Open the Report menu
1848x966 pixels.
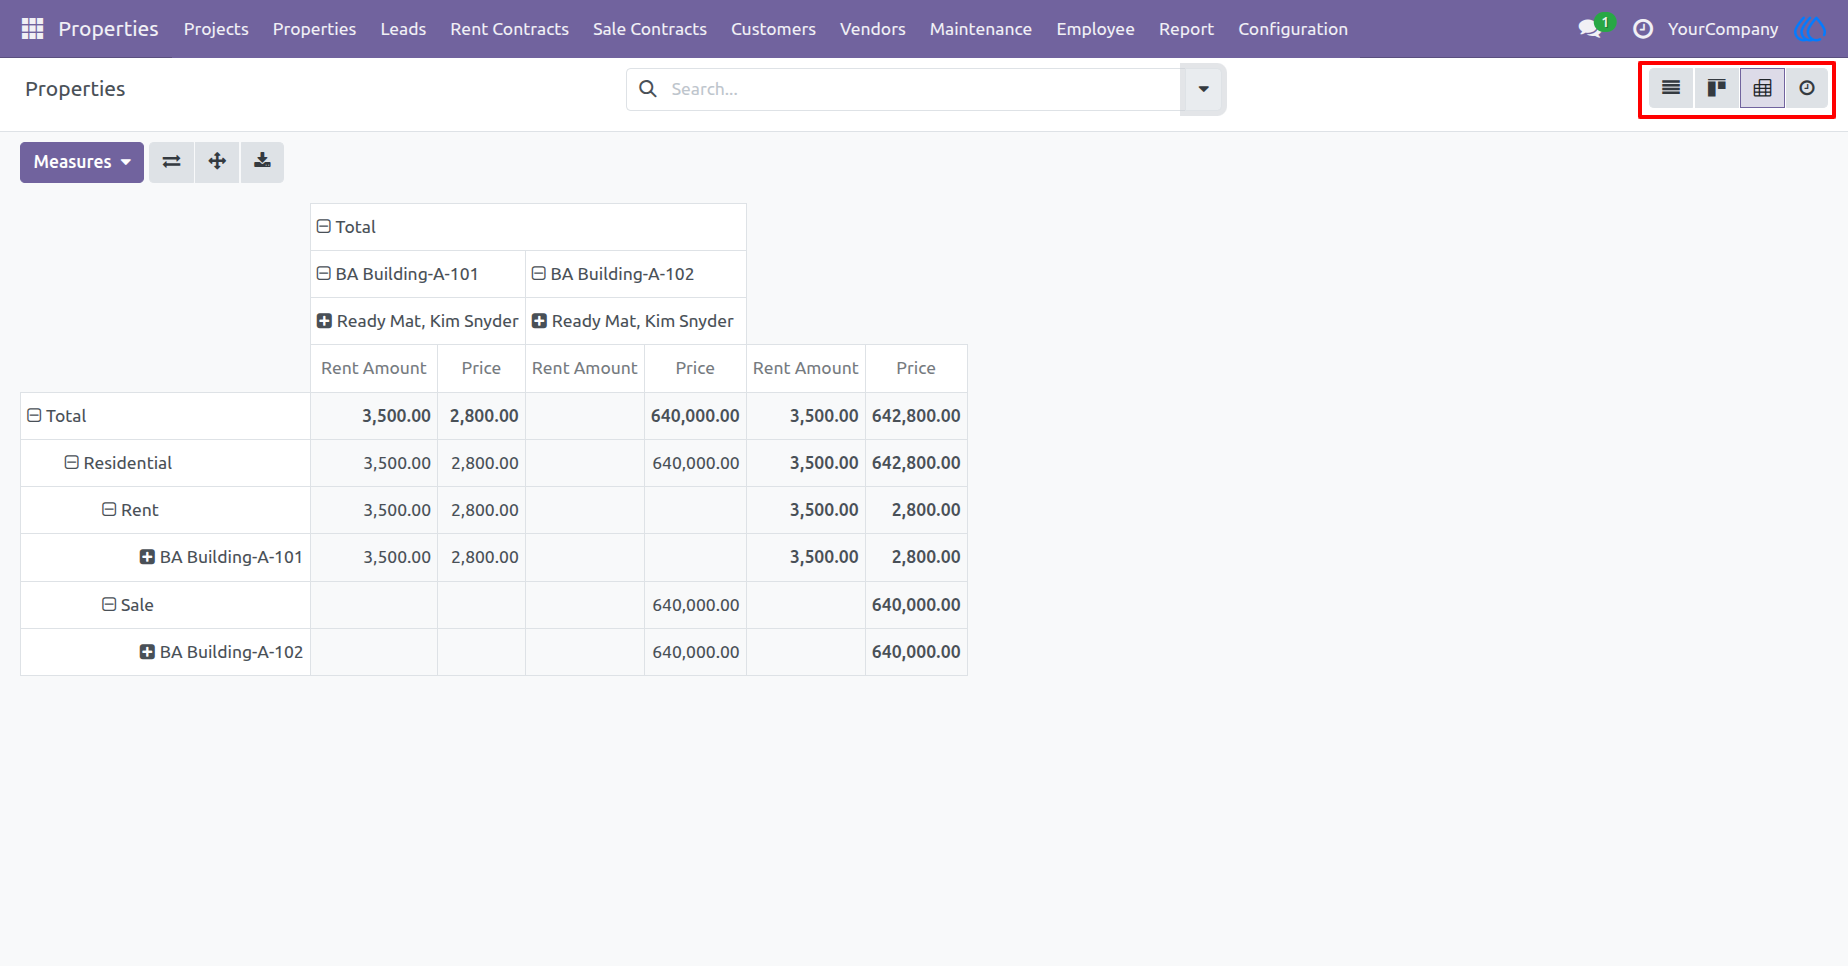pyautogui.click(x=1186, y=29)
